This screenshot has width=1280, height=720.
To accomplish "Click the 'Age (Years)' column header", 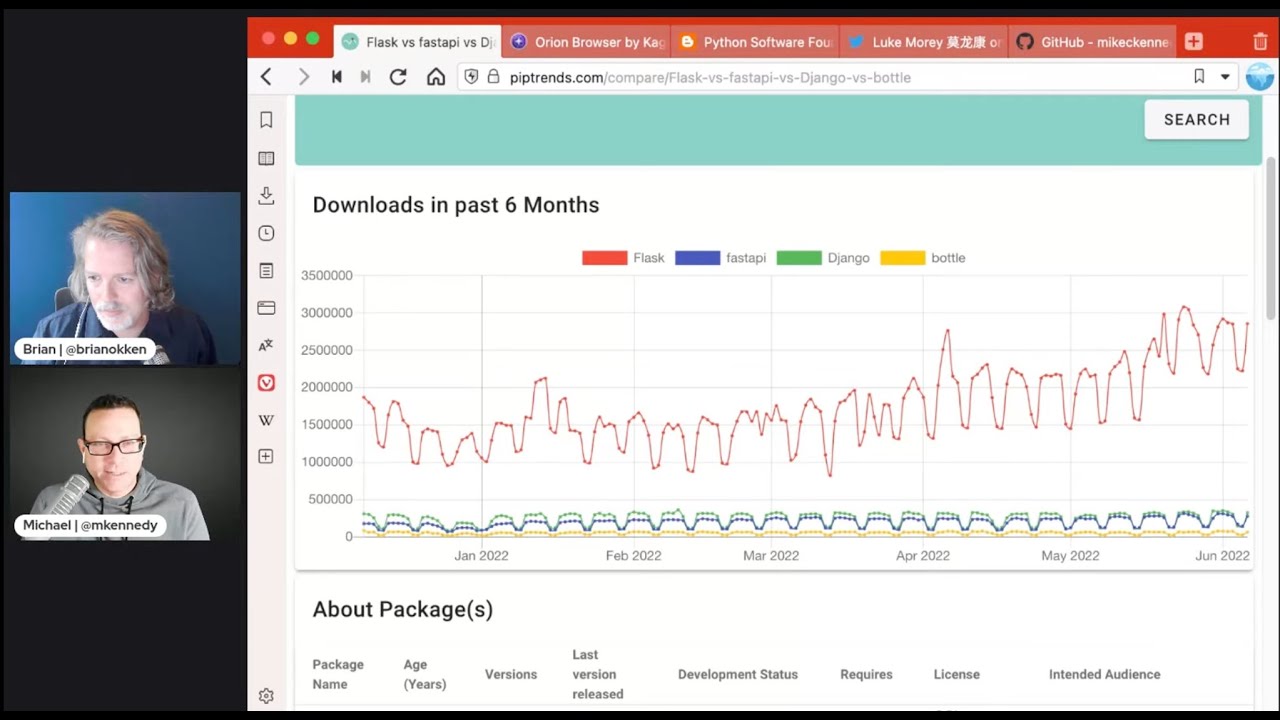I will [425, 674].
